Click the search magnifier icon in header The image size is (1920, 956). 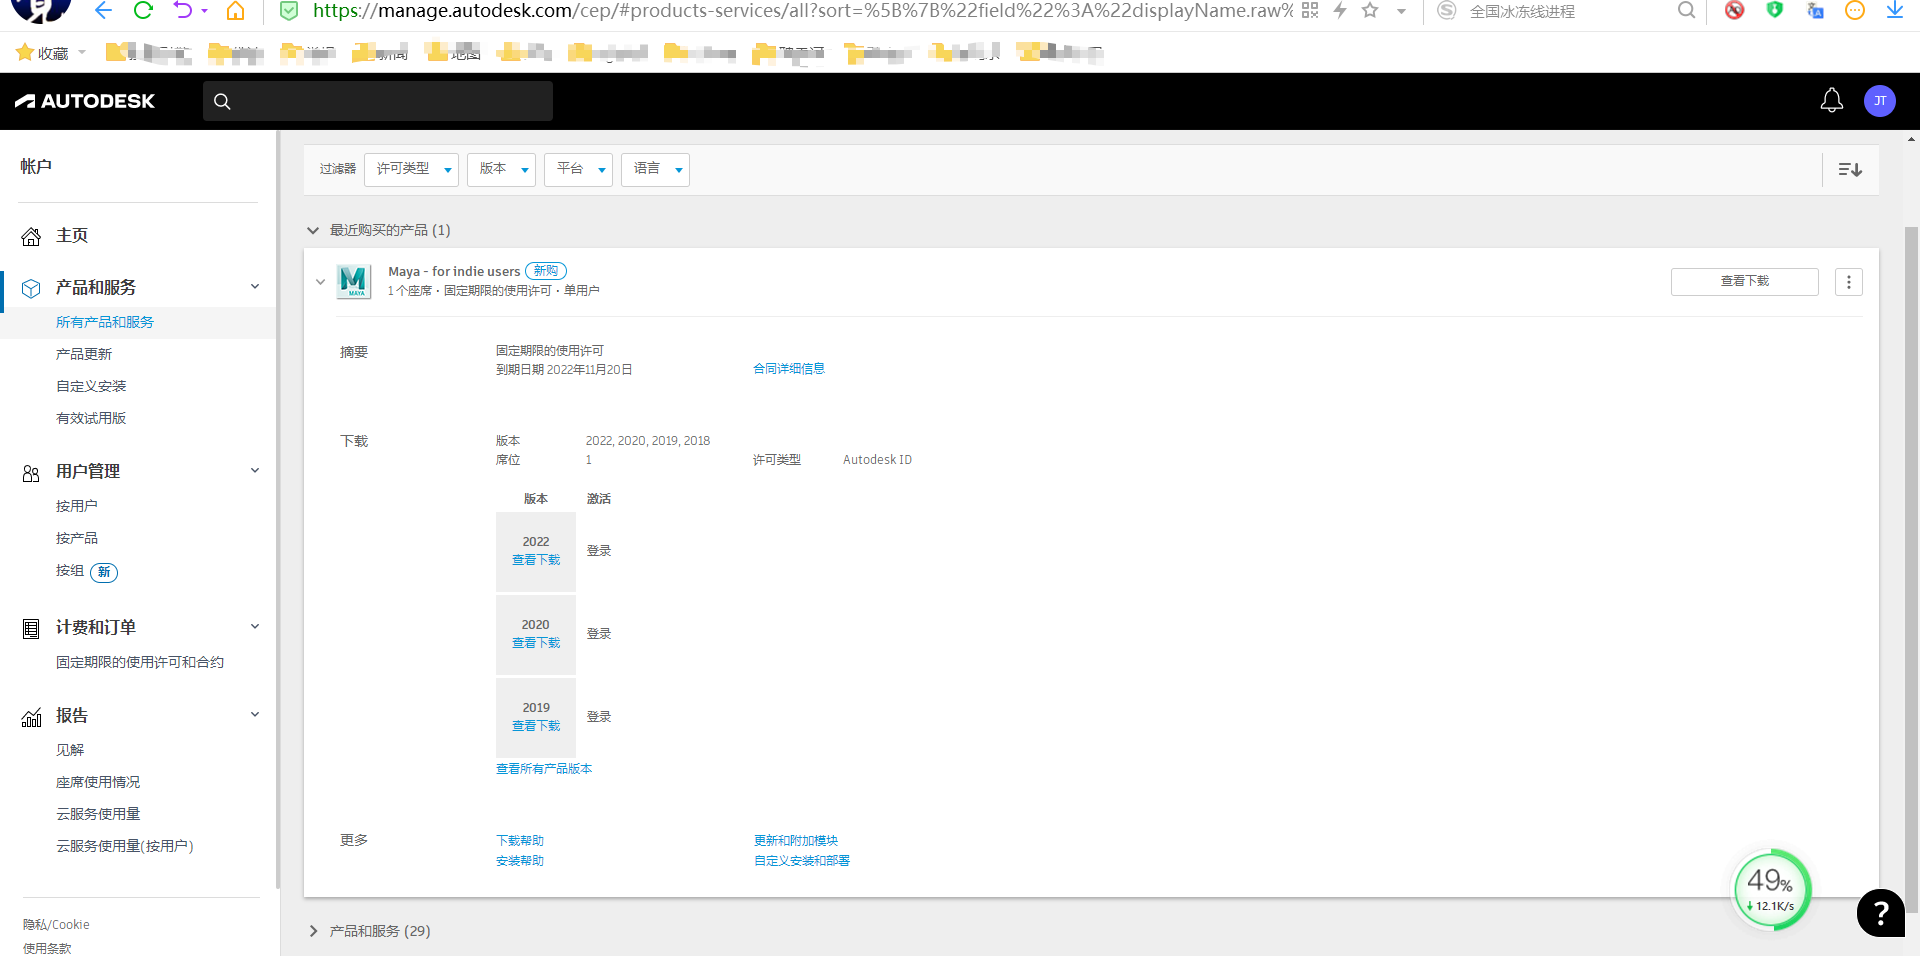(222, 101)
